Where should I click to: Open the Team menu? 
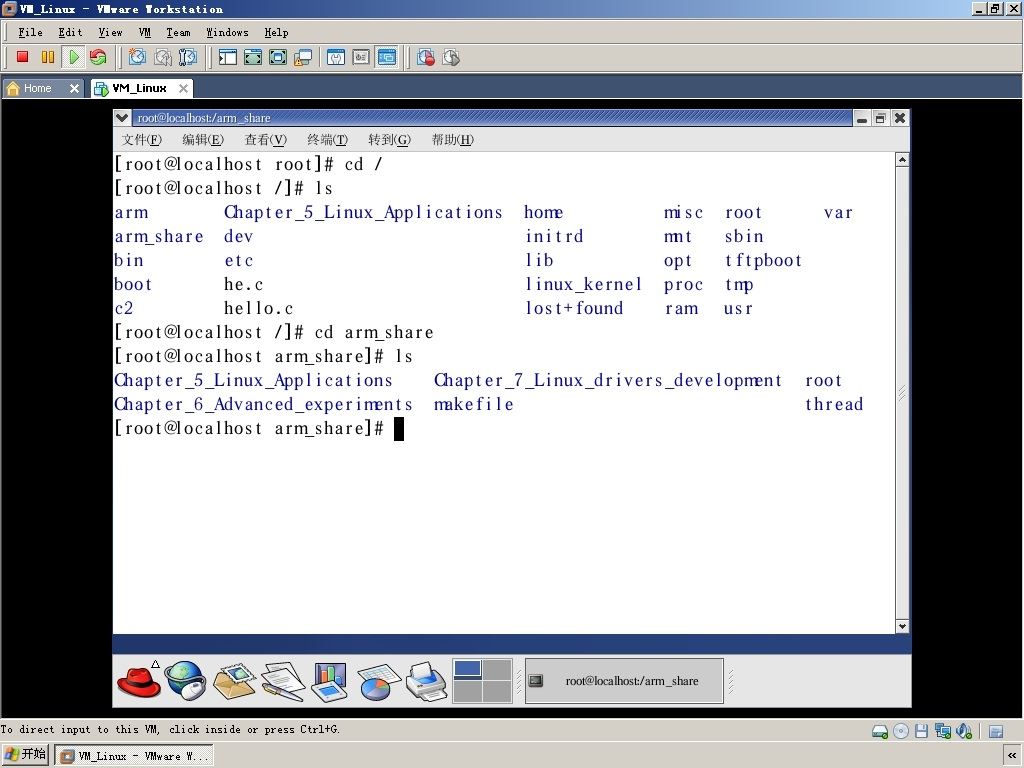pyautogui.click(x=178, y=32)
